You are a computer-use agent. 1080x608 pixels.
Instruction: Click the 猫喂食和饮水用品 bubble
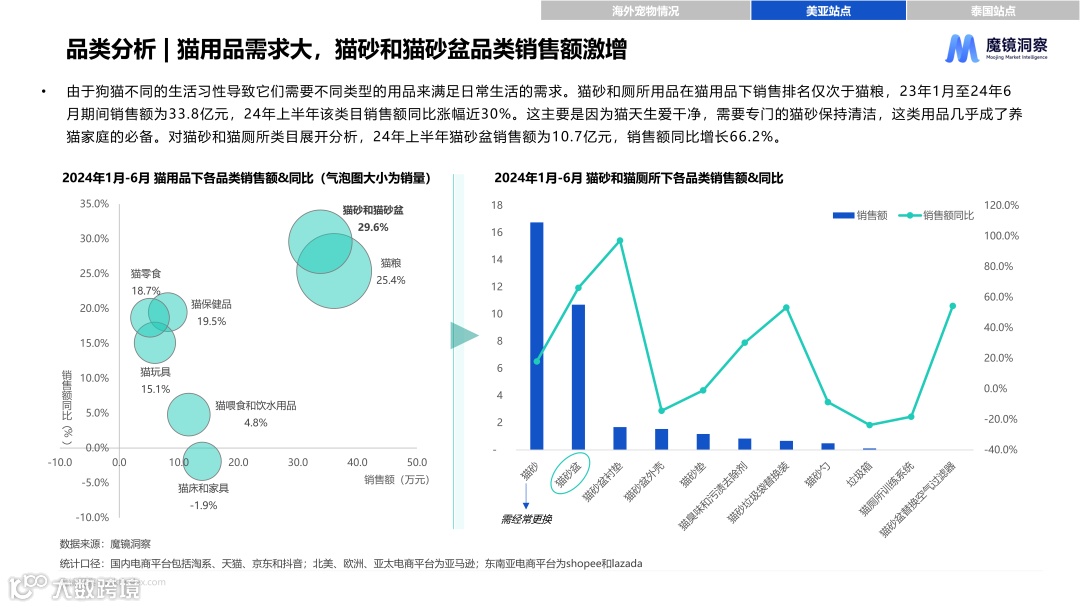click(189, 415)
